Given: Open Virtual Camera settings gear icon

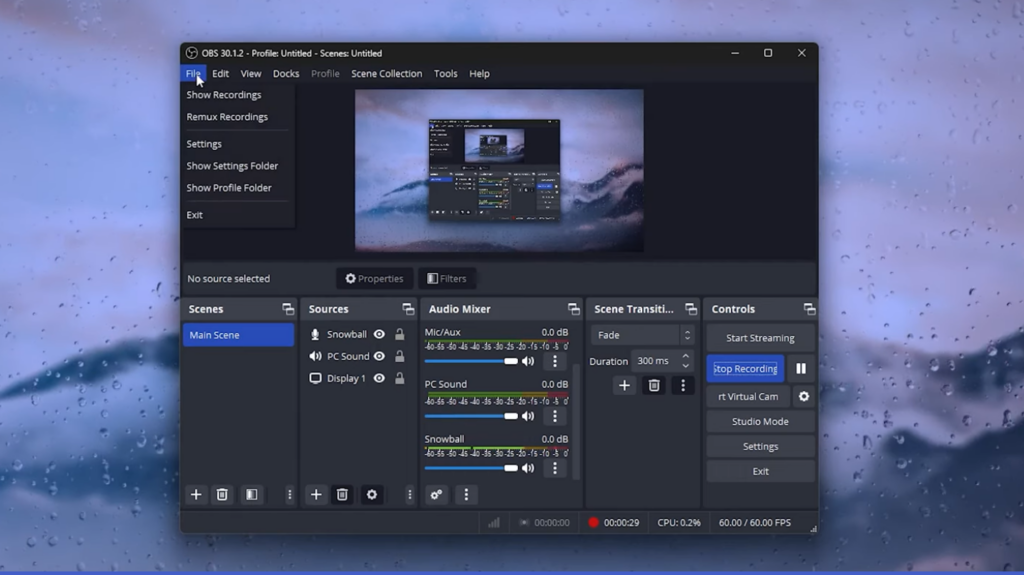Looking at the screenshot, I should click(803, 397).
